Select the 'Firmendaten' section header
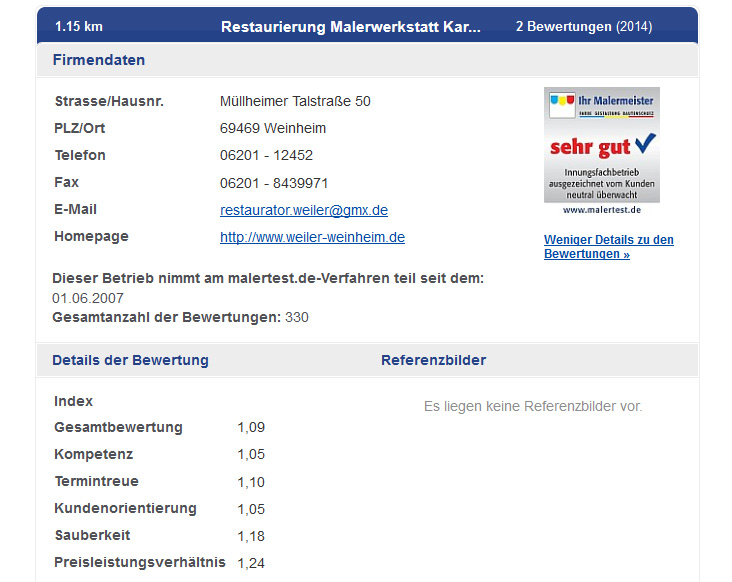Screen dimensions: 732x582 coord(98,60)
